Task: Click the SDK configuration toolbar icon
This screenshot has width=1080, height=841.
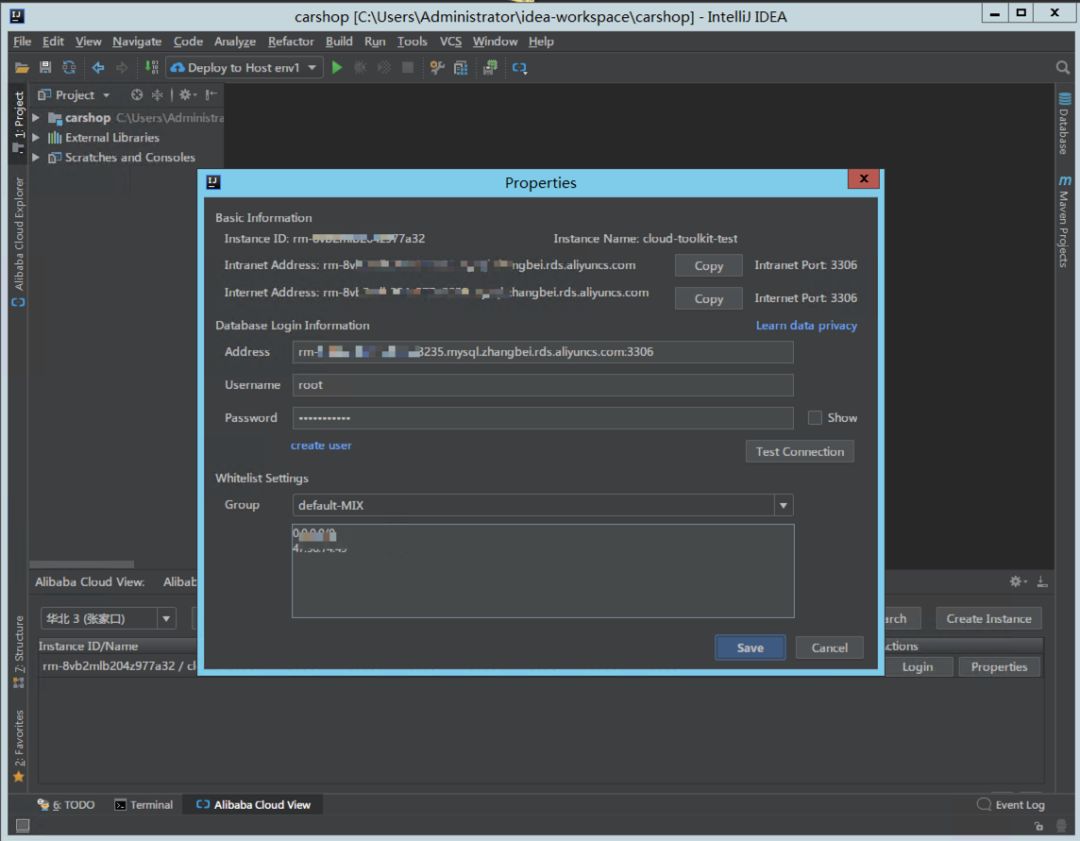Action: [x=490, y=68]
